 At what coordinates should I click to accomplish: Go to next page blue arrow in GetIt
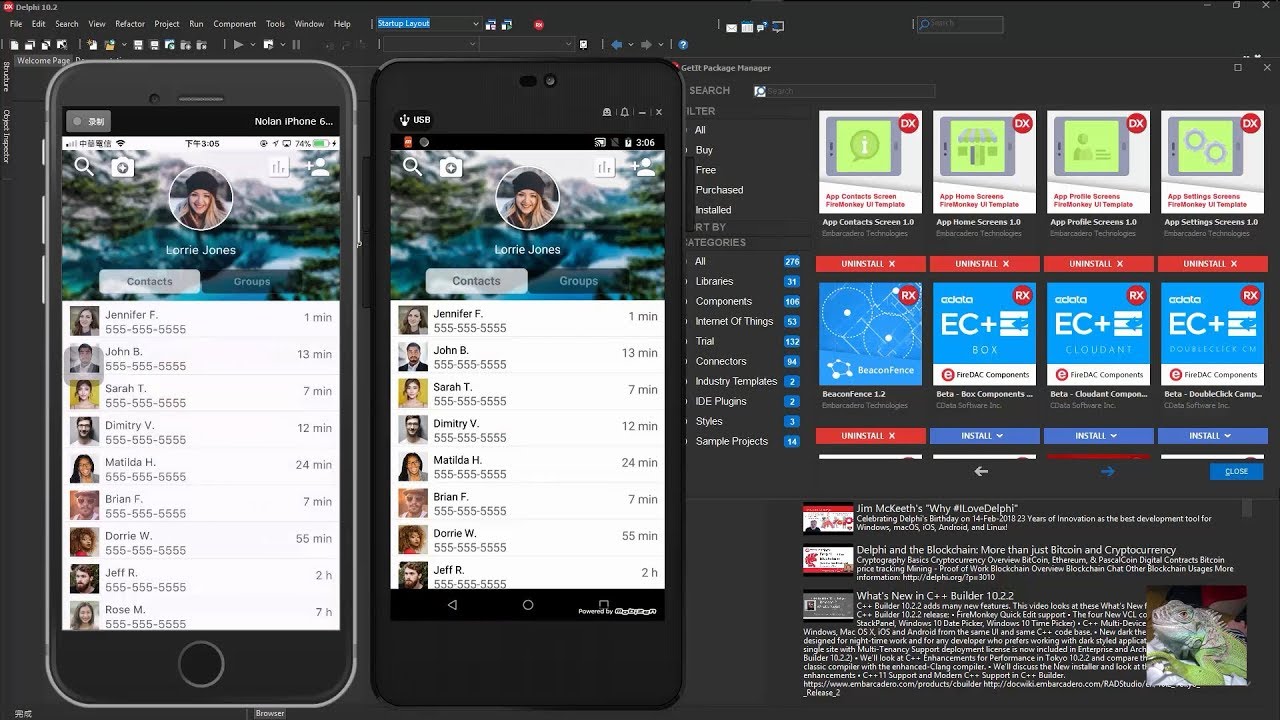[1107, 471]
